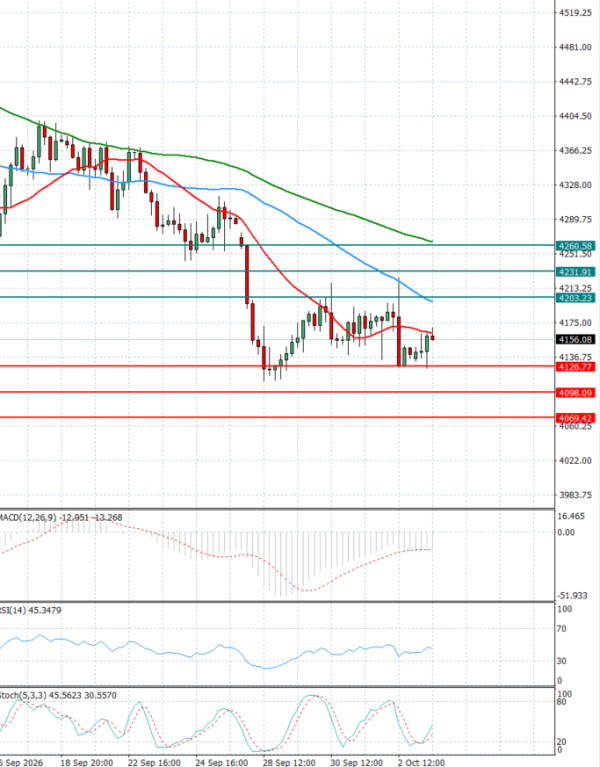Screen dimensions: 600x767
Task: Click the 4231.91 teal resistance price label
Action: coord(576,272)
